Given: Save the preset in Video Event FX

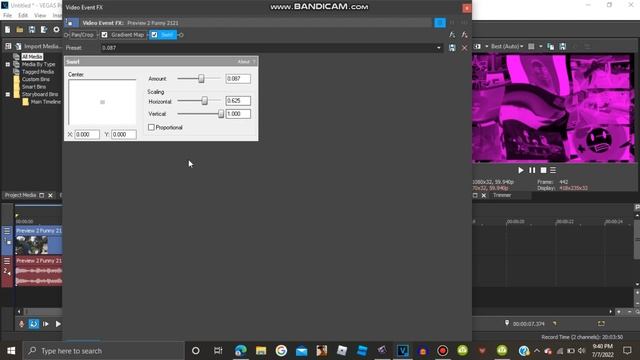Looking at the screenshot, I should tap(452, 48).
